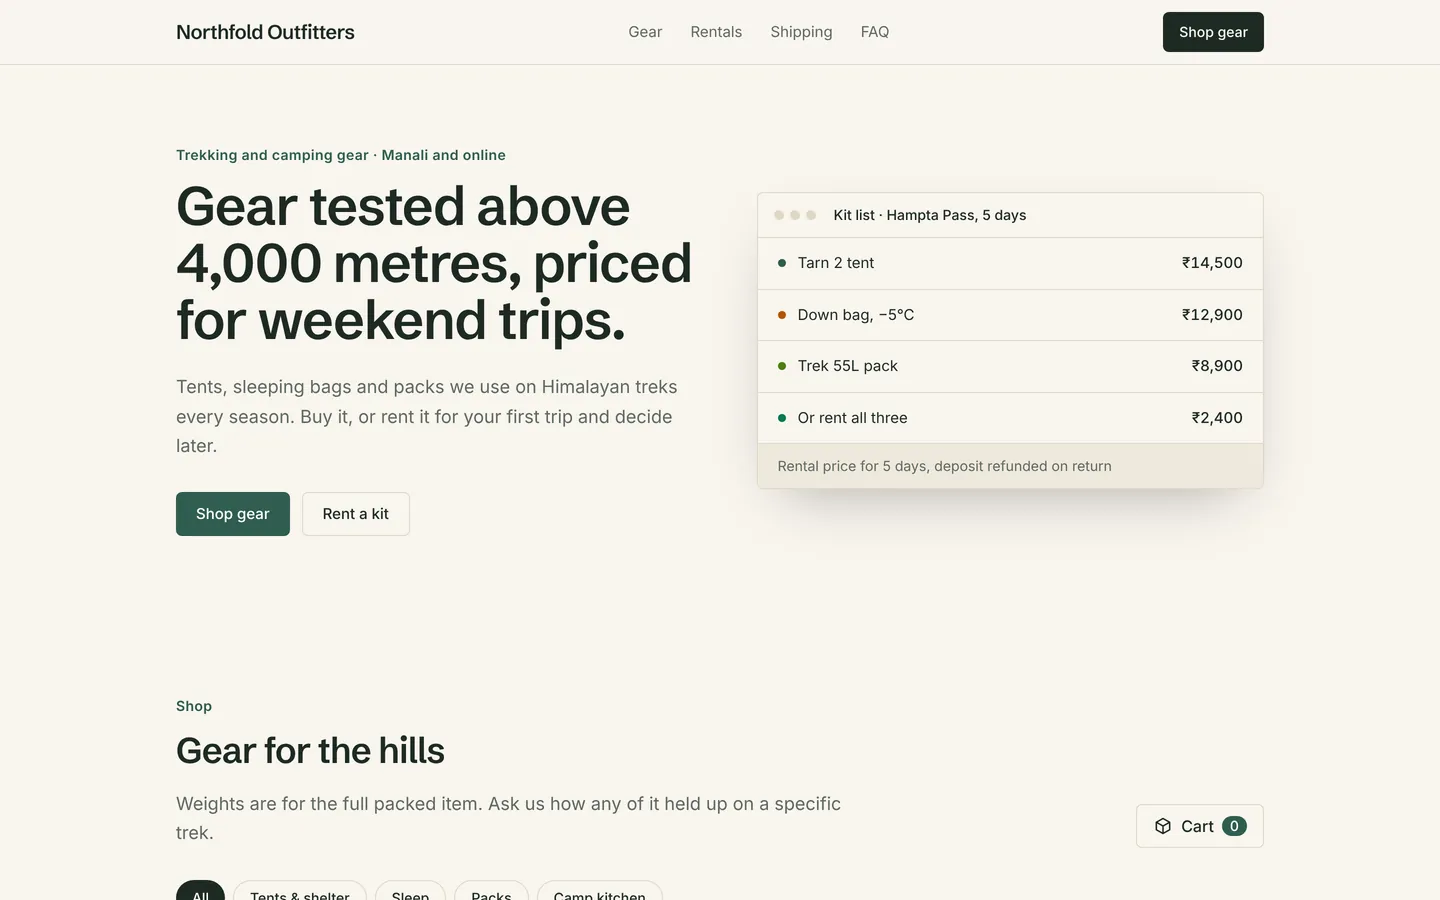Click the dark Shop gear header button
Image resolution: width=1440 pixels, height=900 pixels.
(1213, 32)
